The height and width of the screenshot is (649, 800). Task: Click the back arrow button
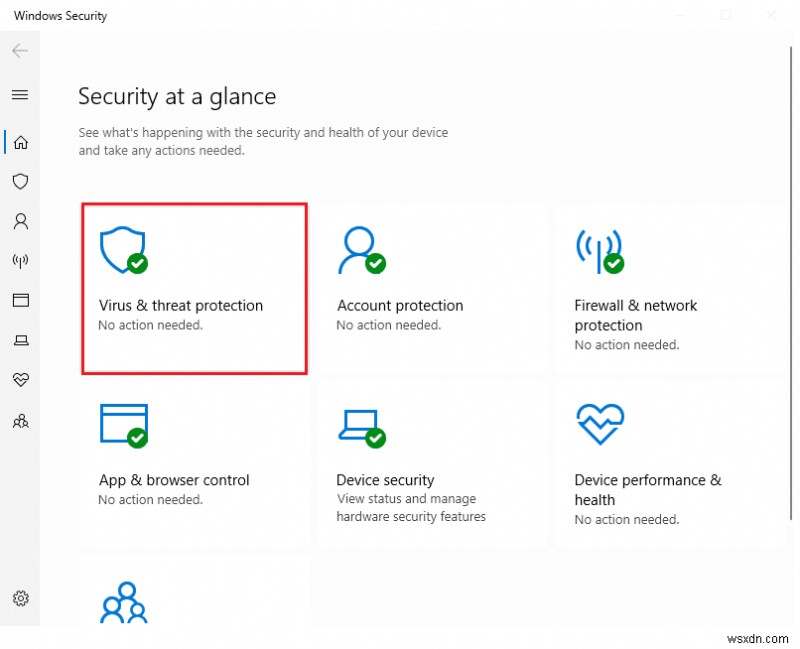[20, 51]
